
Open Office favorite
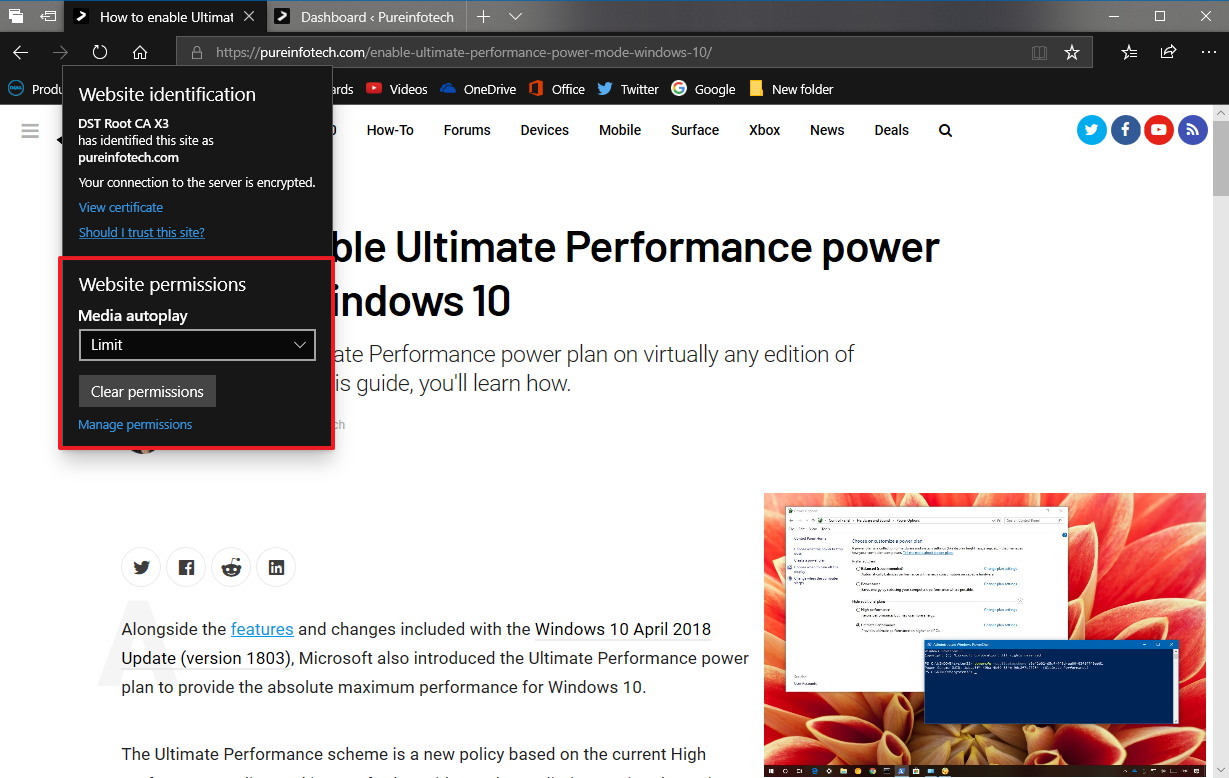click(x=556, y=89)
